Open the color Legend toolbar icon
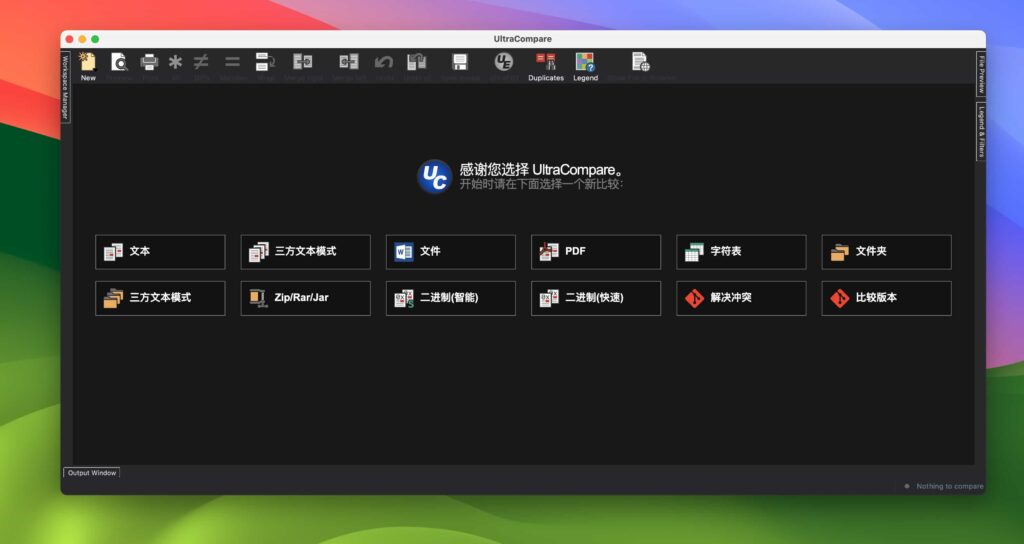 click(x=585, y=66)
